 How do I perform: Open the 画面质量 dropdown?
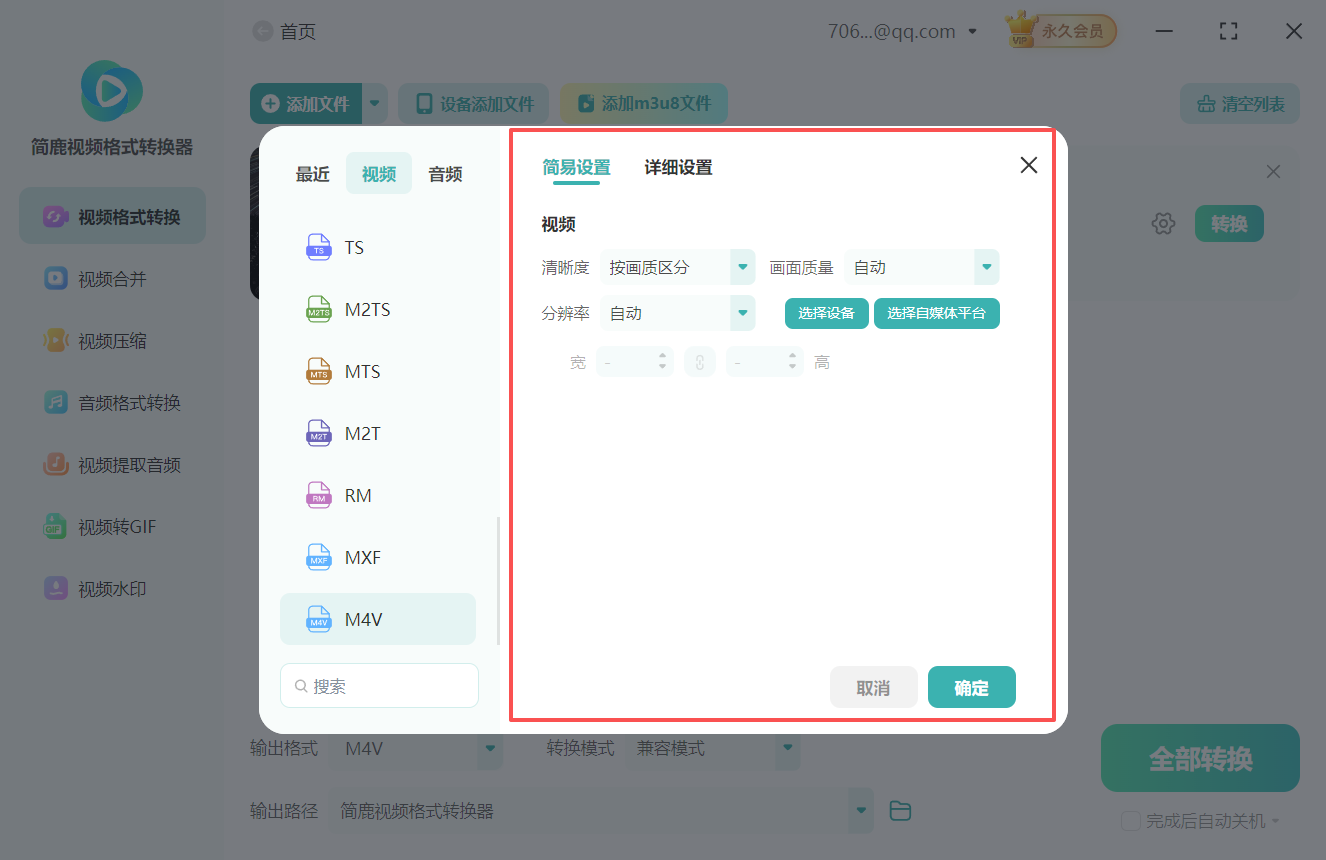click(986, 268)
